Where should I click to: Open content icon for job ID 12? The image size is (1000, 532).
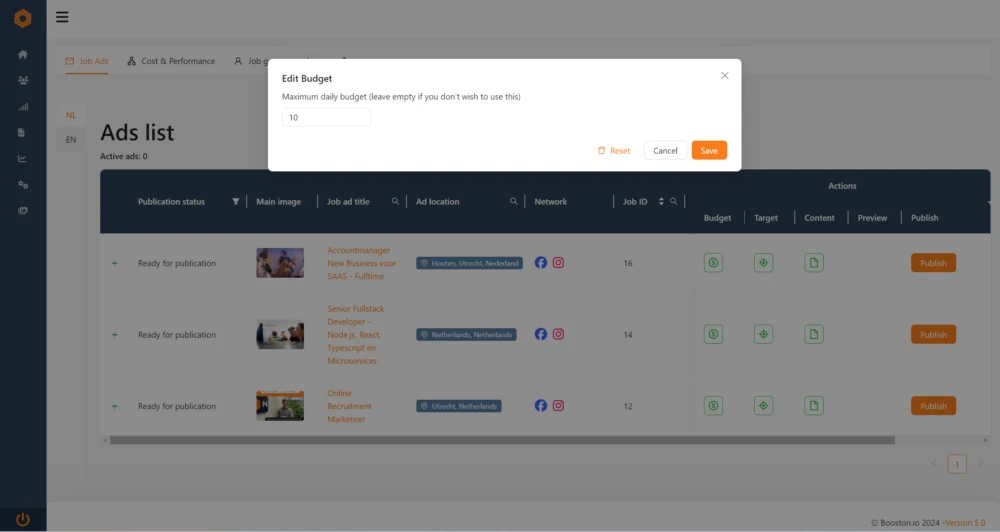point(815,406)
